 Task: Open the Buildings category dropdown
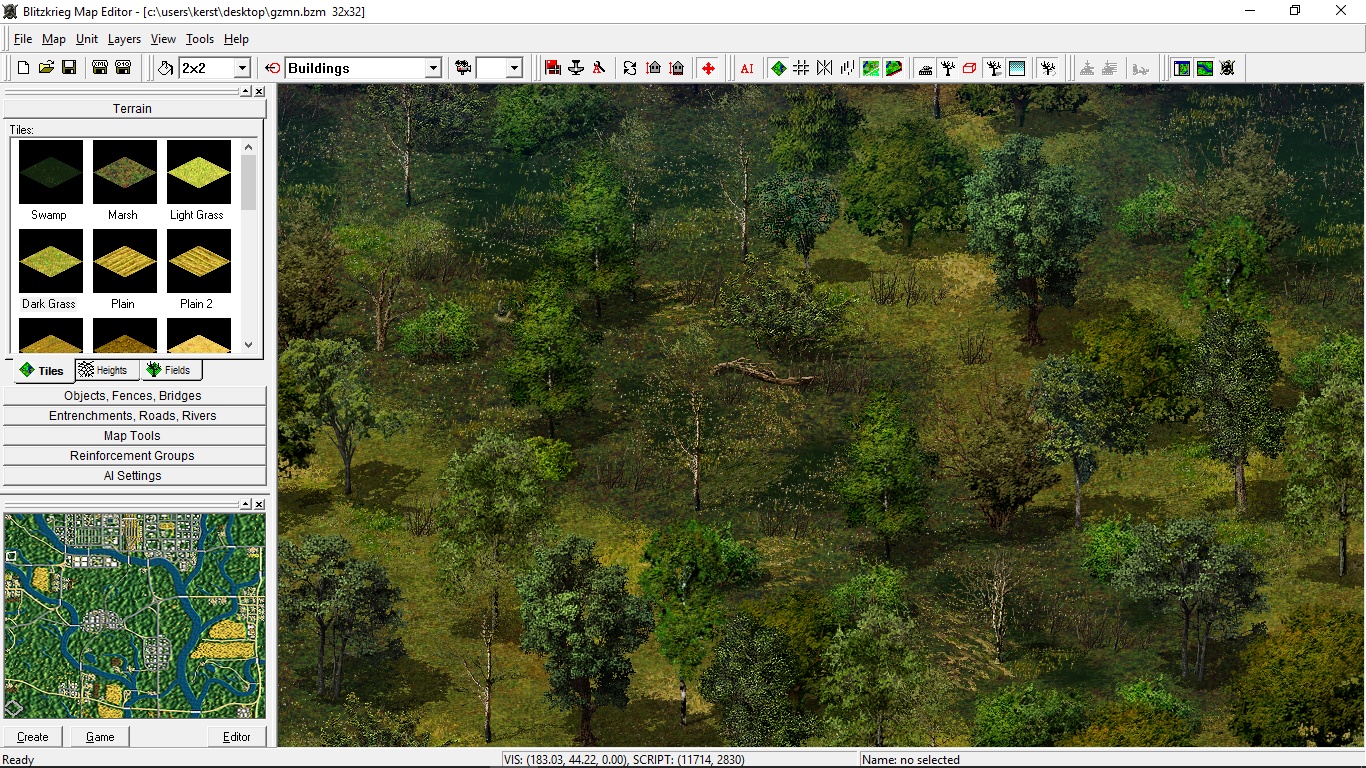(433, 68)
